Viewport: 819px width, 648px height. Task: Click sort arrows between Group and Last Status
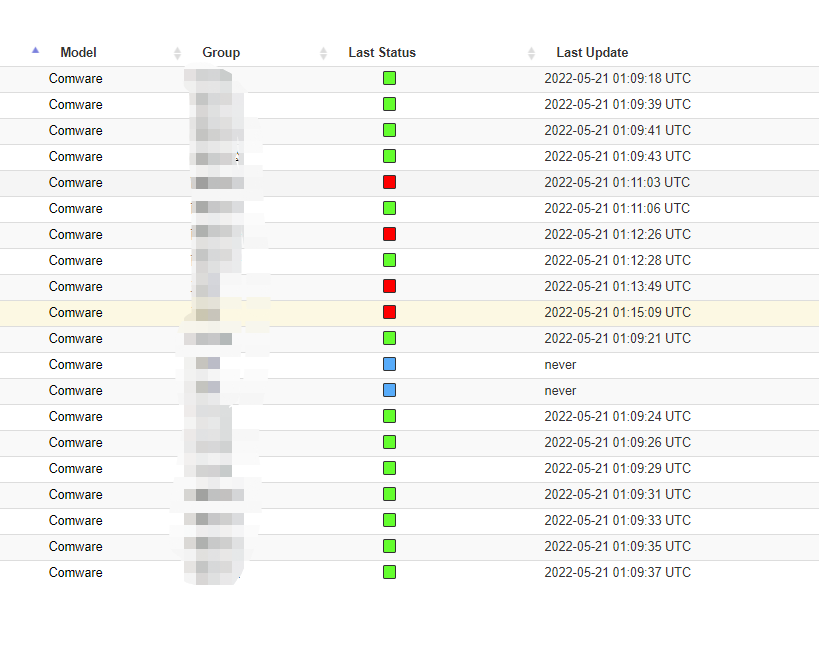point(323,53)
